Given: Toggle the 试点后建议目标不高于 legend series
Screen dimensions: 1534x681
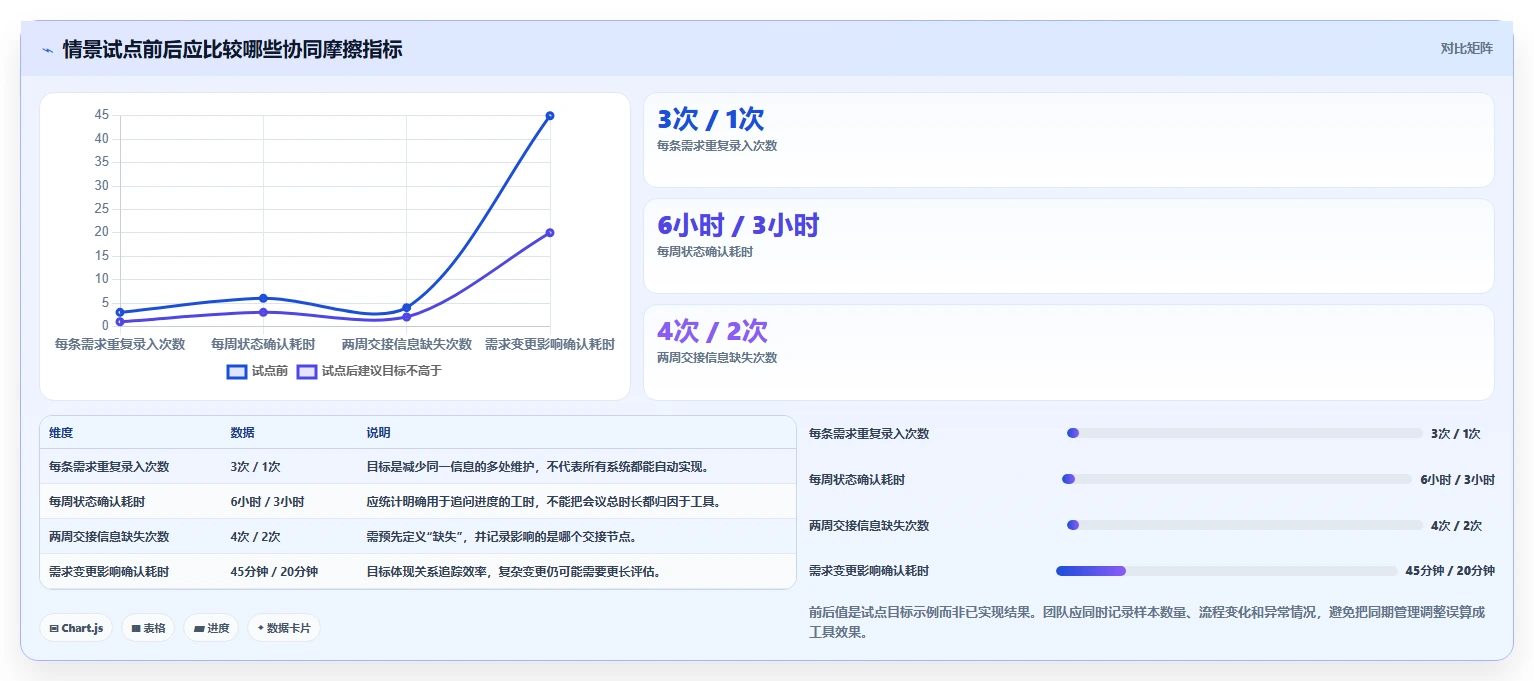Looking at the screenshot, I should pos(369,371).
